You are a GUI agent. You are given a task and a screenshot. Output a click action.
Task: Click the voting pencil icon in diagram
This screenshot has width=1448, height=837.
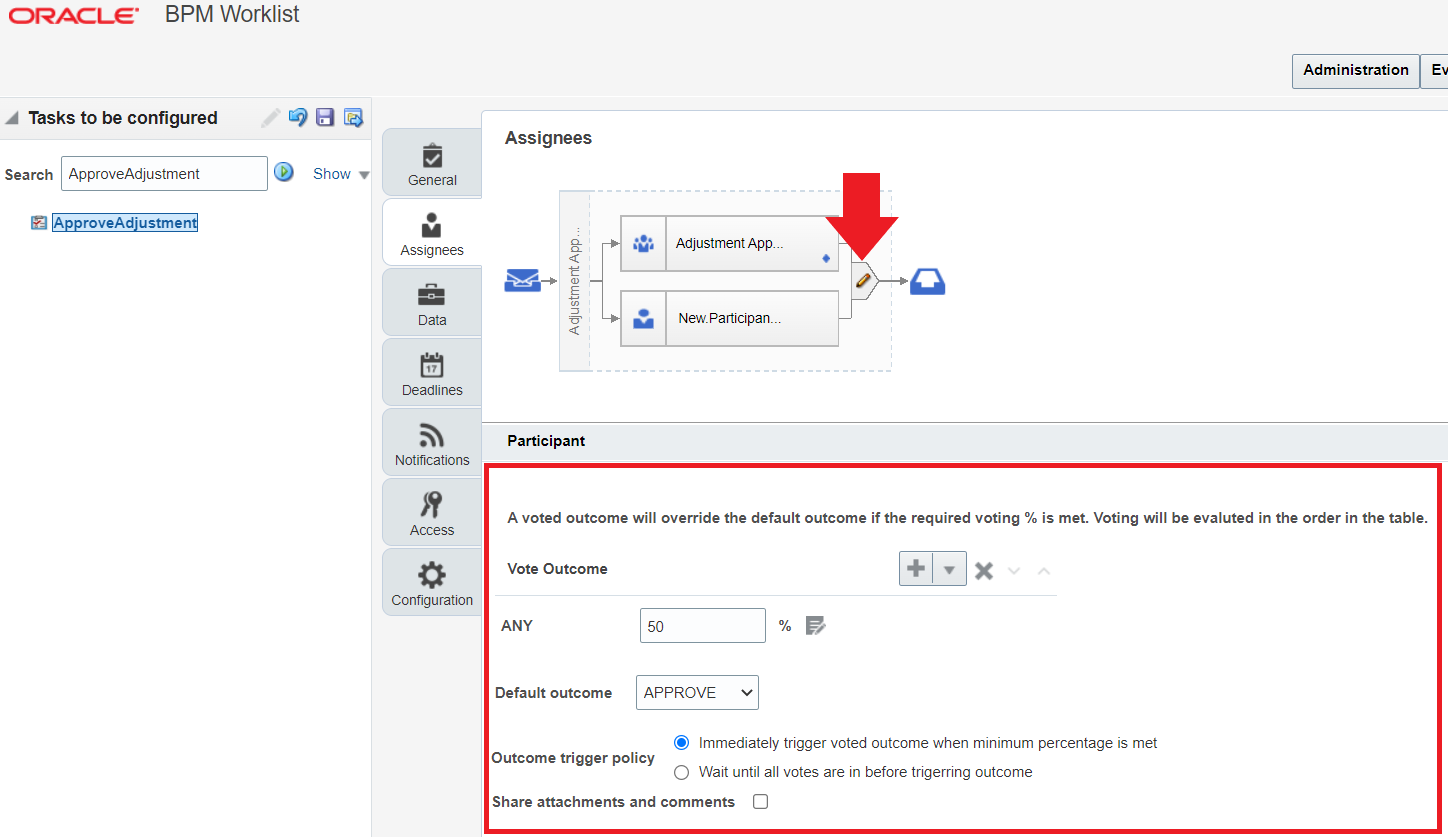tap(864, 281)
